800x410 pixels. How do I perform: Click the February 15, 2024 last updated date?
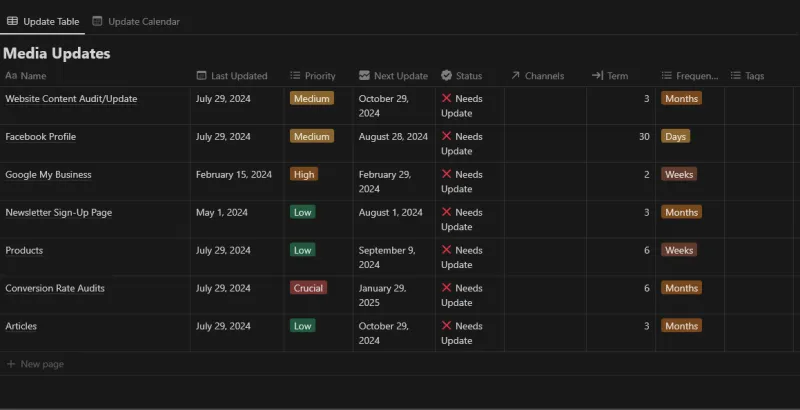[x=234, y=174]
